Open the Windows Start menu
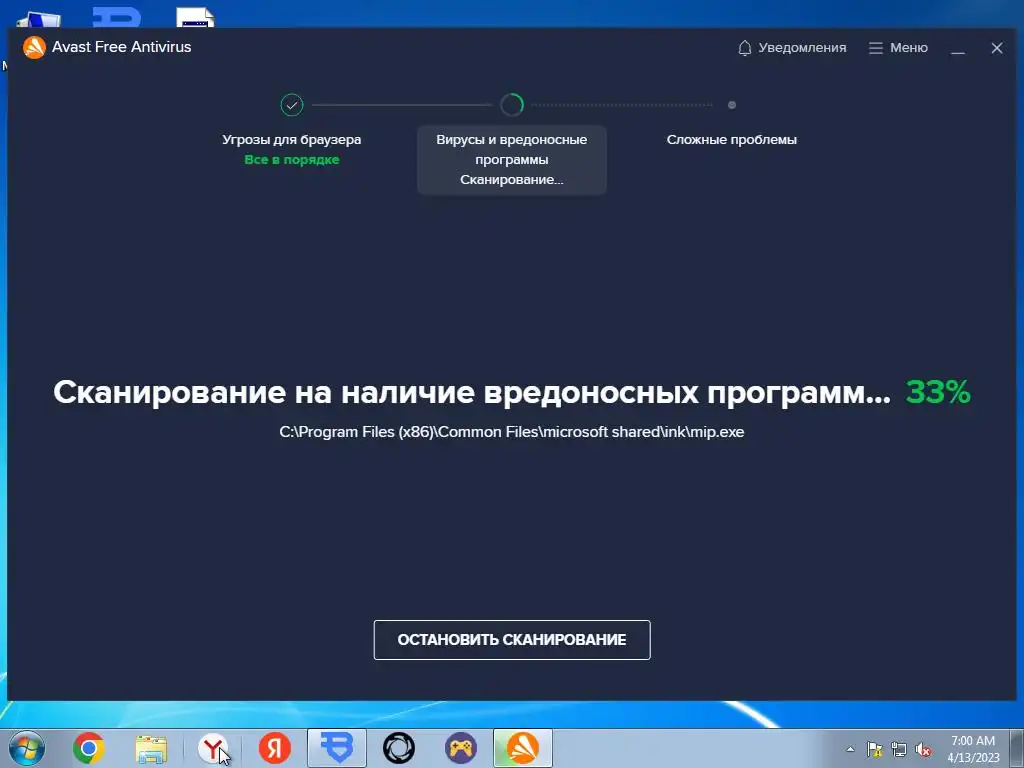 coord(27,748)
